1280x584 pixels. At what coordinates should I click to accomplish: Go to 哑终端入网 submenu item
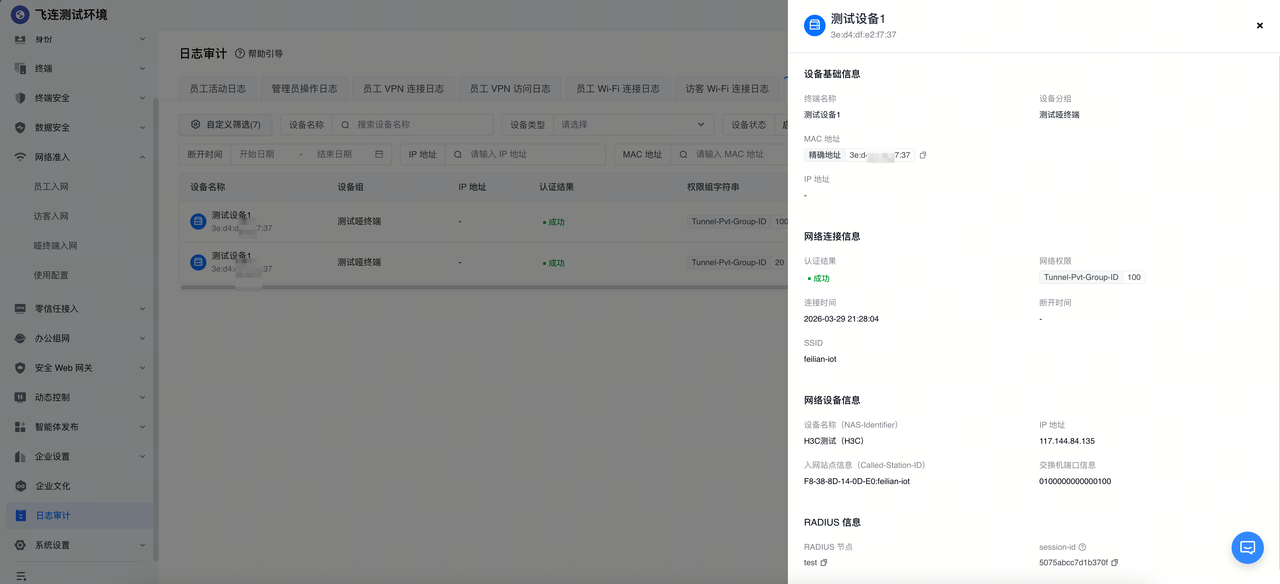pyautogui.click(x=55, y=245)
